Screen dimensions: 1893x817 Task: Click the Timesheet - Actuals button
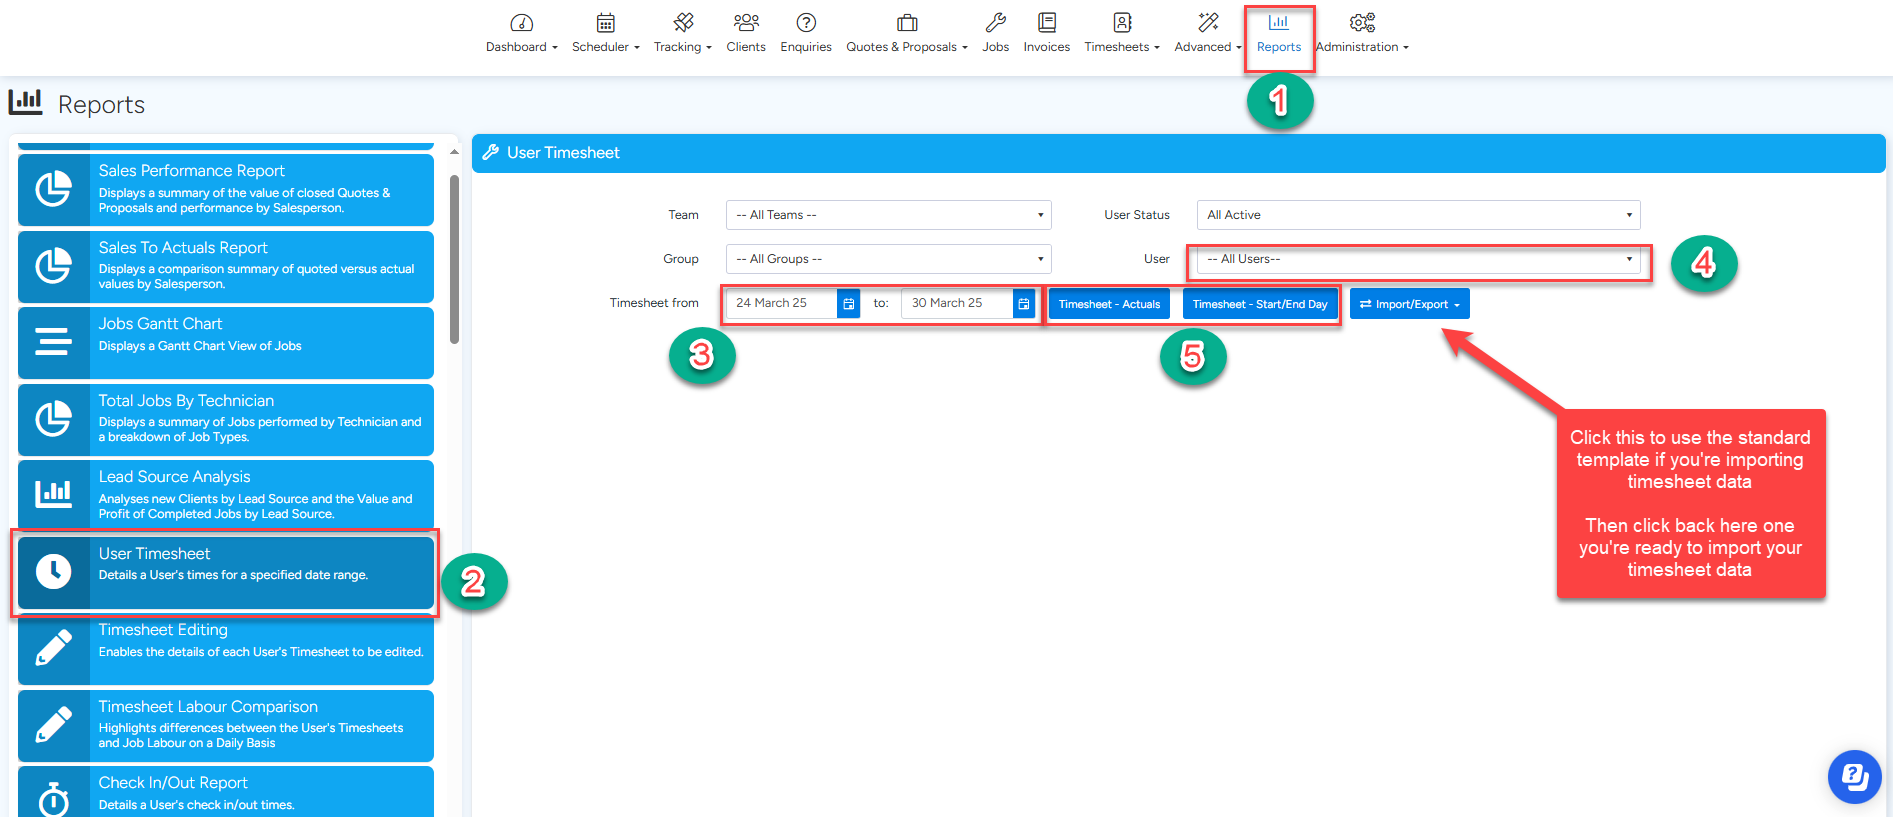pos(1109,304)
